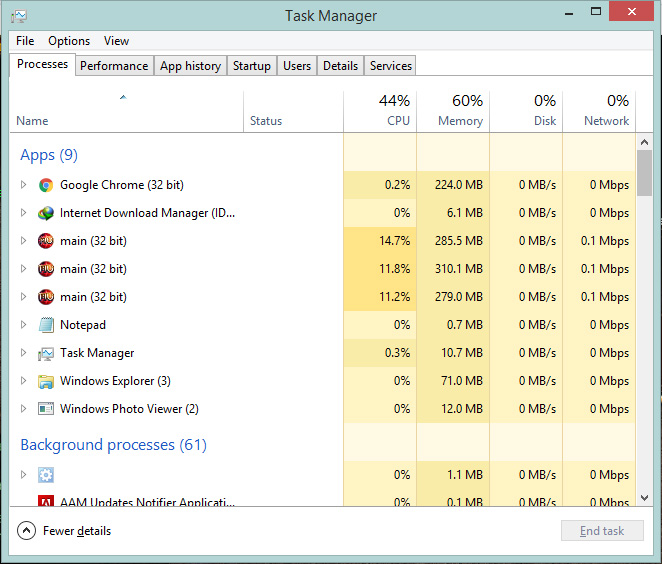Expand the Internet Download Manager group
Viewport: 662px width, 564px height.
24,213
